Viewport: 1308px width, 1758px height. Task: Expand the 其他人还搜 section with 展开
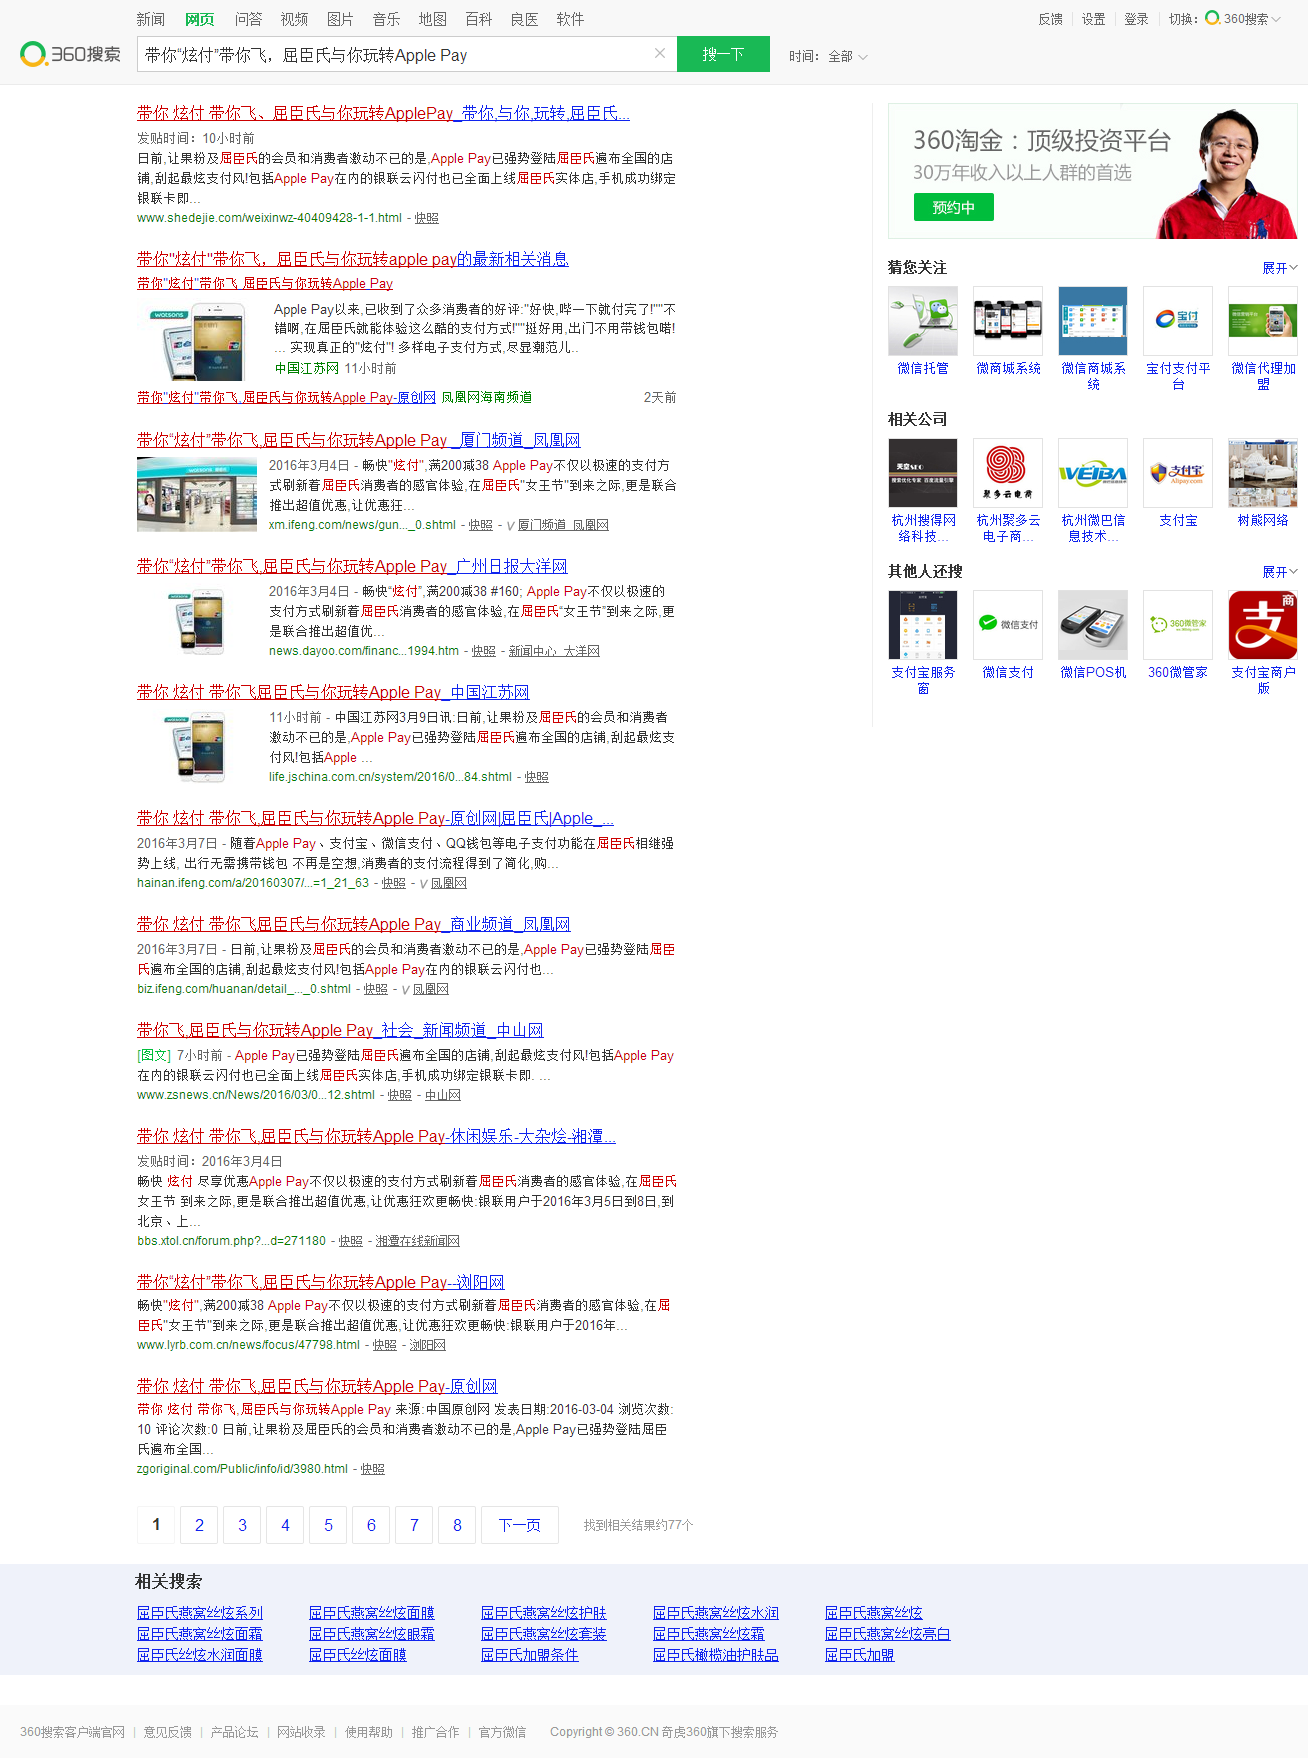[x=1280, y=572]
